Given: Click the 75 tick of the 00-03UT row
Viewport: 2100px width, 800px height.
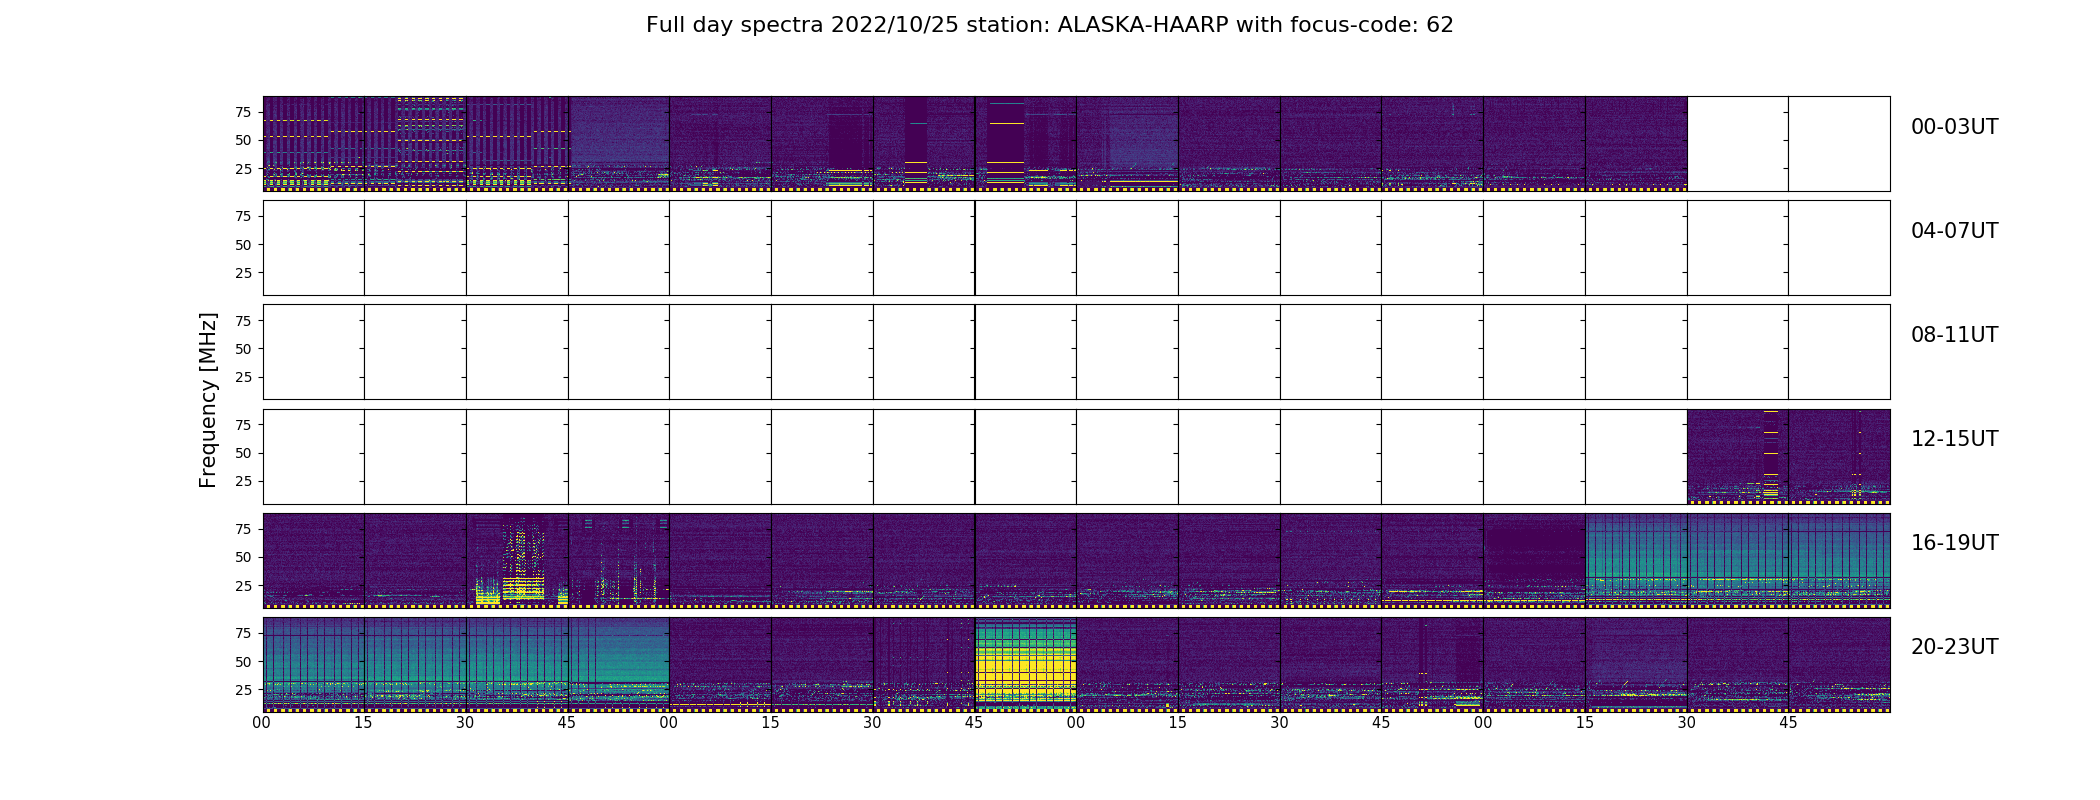Looking at the screenshot, I should point(243,112).
